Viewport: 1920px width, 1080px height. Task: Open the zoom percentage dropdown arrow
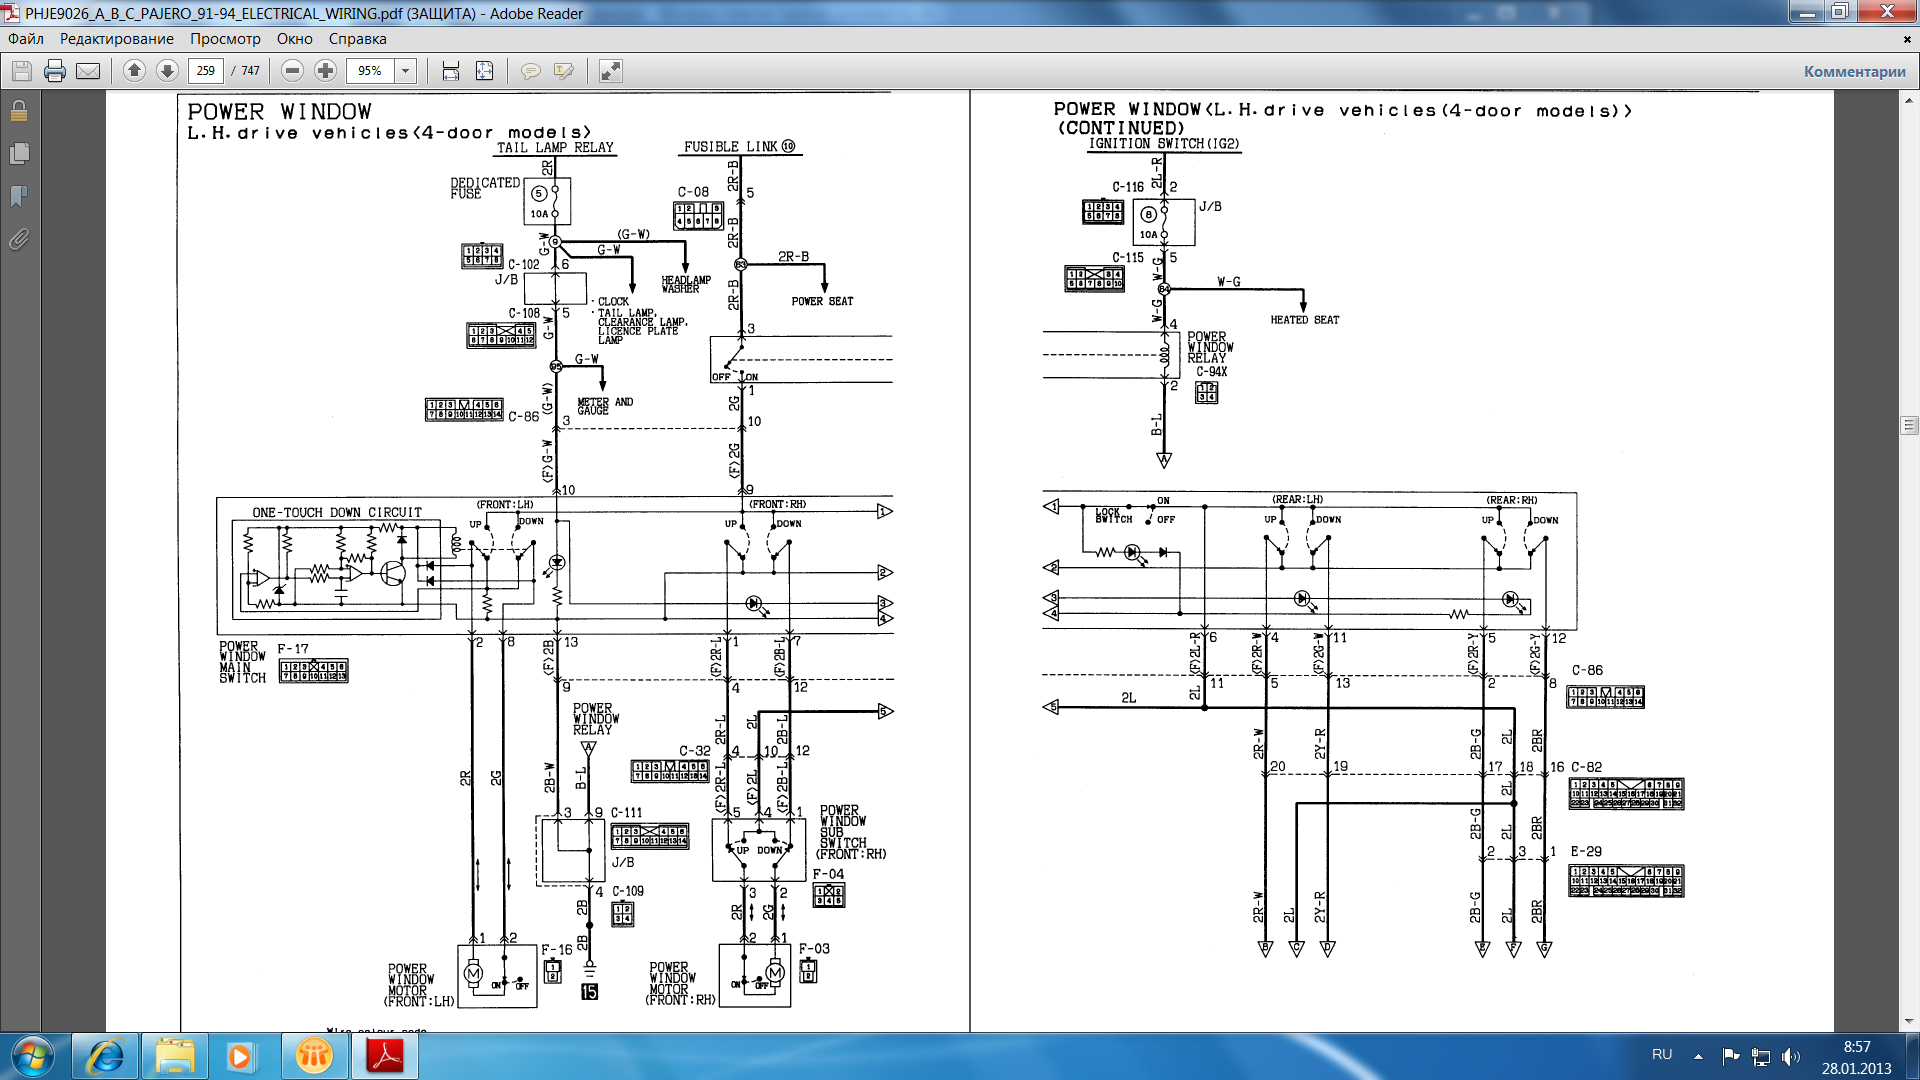pos(405,71)
